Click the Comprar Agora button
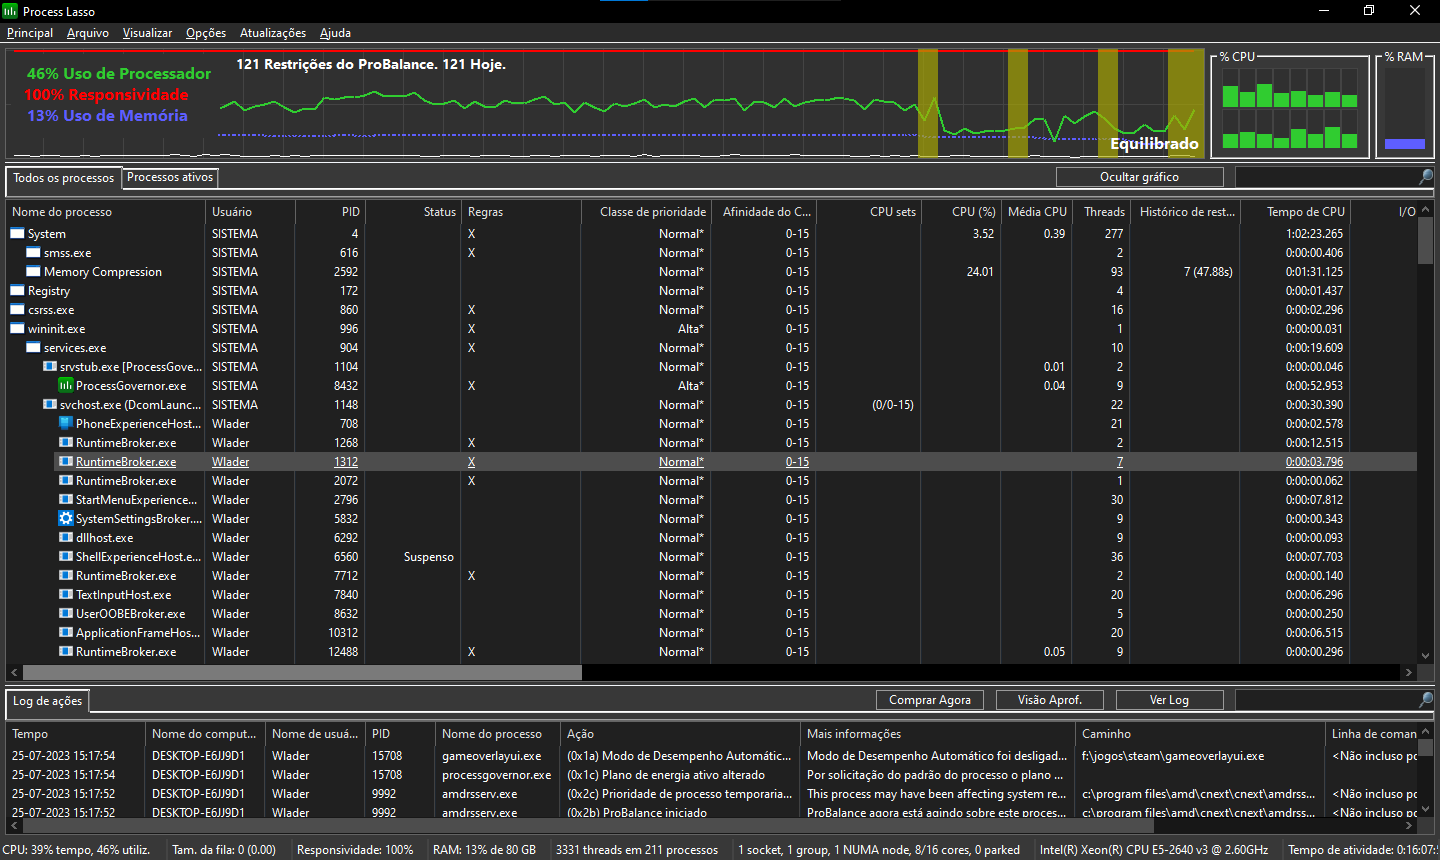The width and height of the screenshot is (1440, 860). [930, 700]
